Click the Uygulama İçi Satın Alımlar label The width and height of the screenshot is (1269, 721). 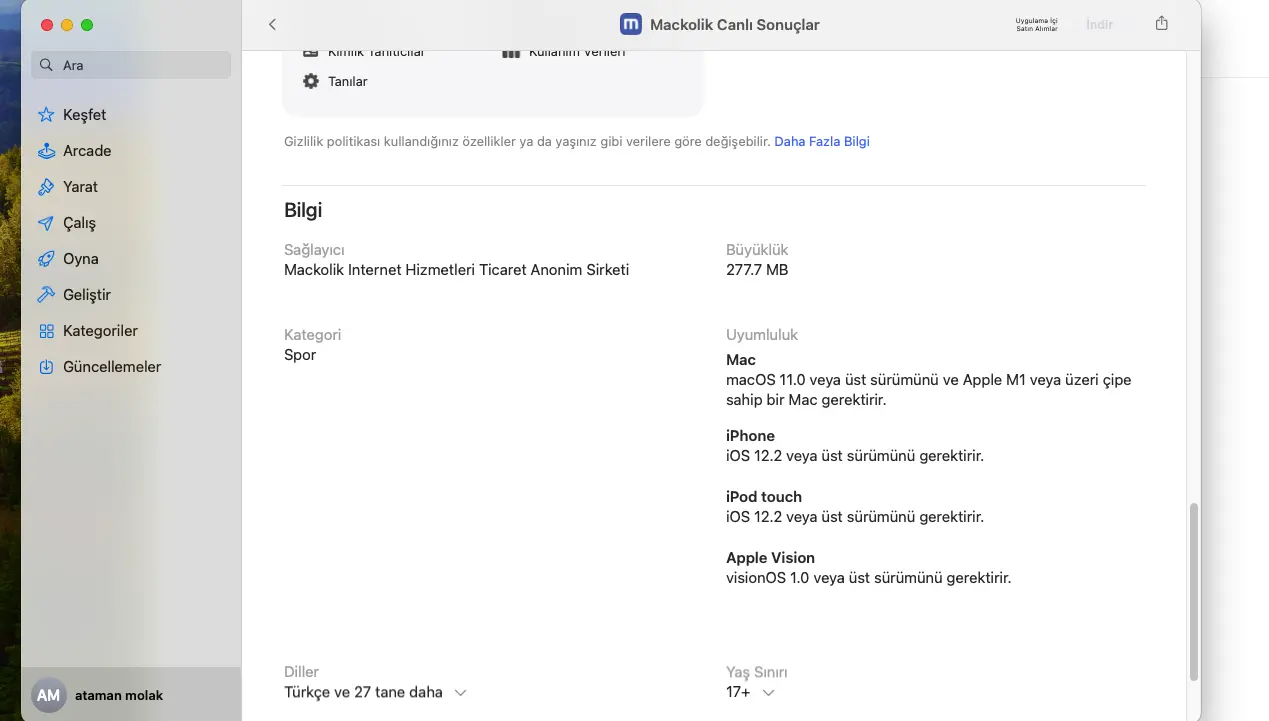click(1037, 25)
